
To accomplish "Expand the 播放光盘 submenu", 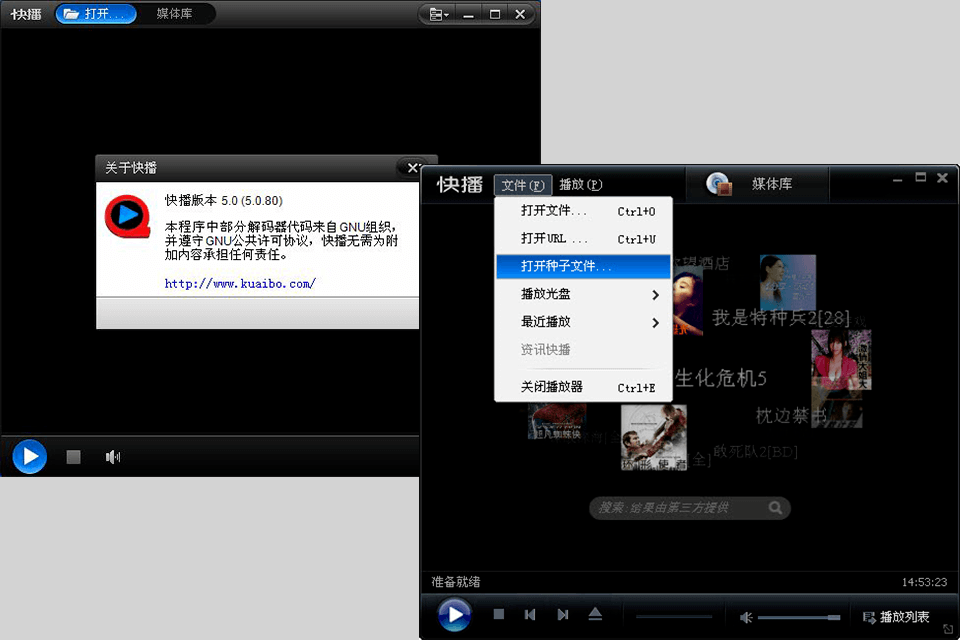I will (x=583, y=295).
